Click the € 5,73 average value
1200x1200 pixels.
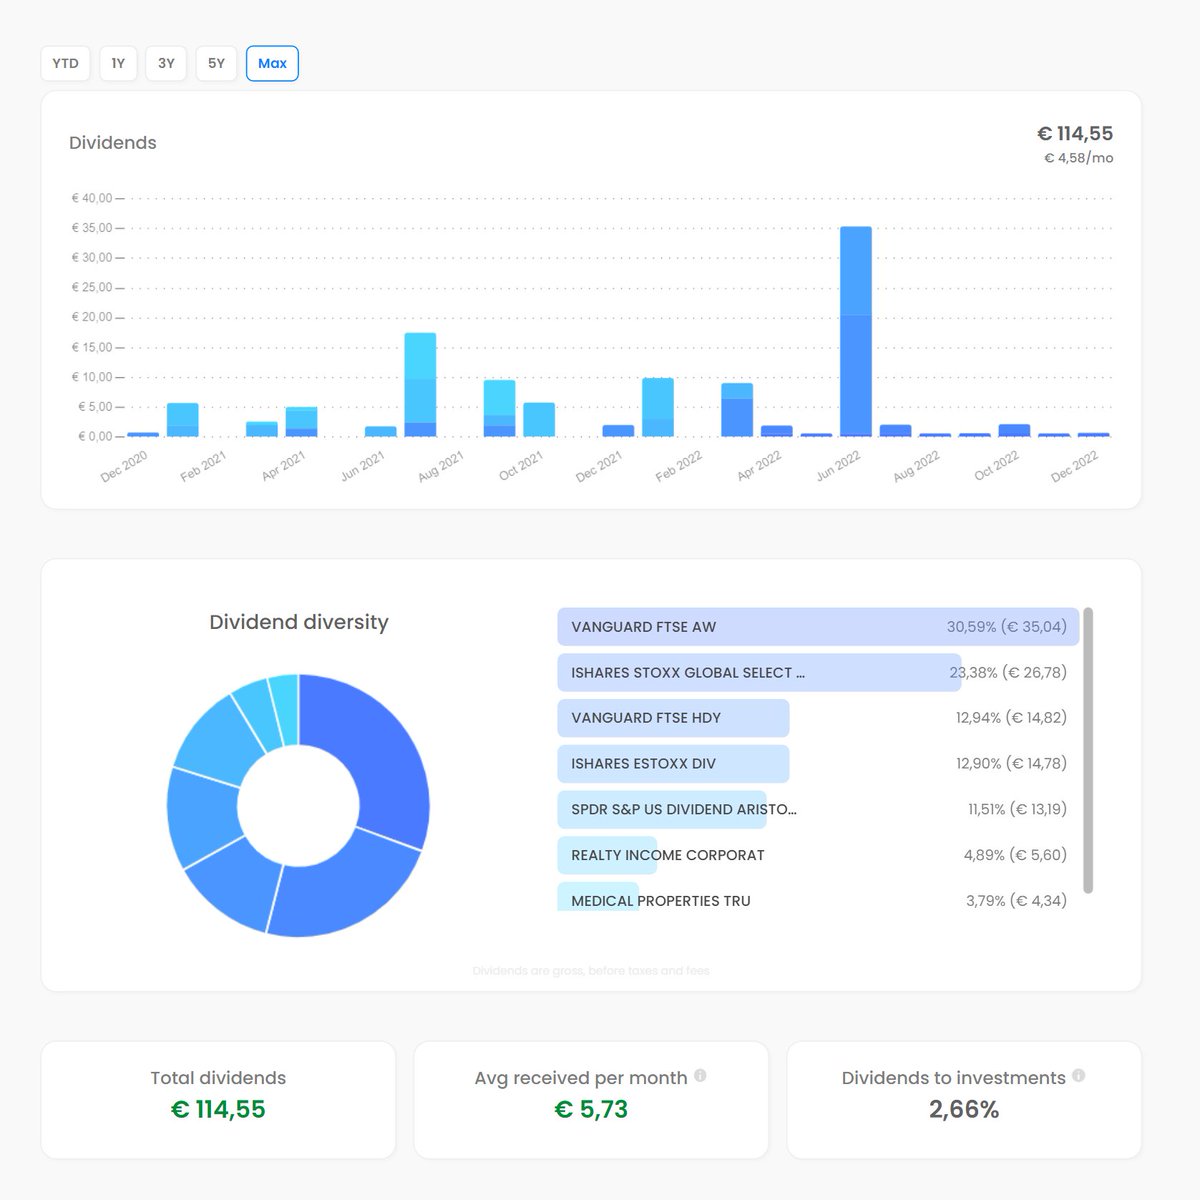[x=591, y=1110]
